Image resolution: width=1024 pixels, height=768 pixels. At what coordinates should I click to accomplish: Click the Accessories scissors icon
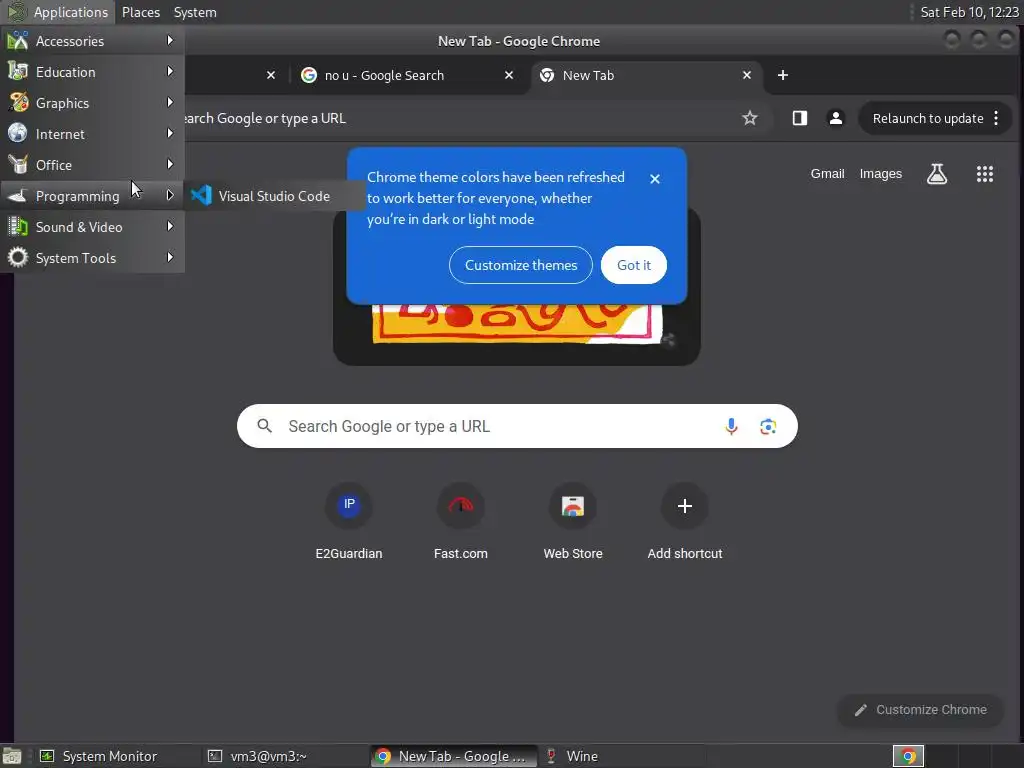18,40
